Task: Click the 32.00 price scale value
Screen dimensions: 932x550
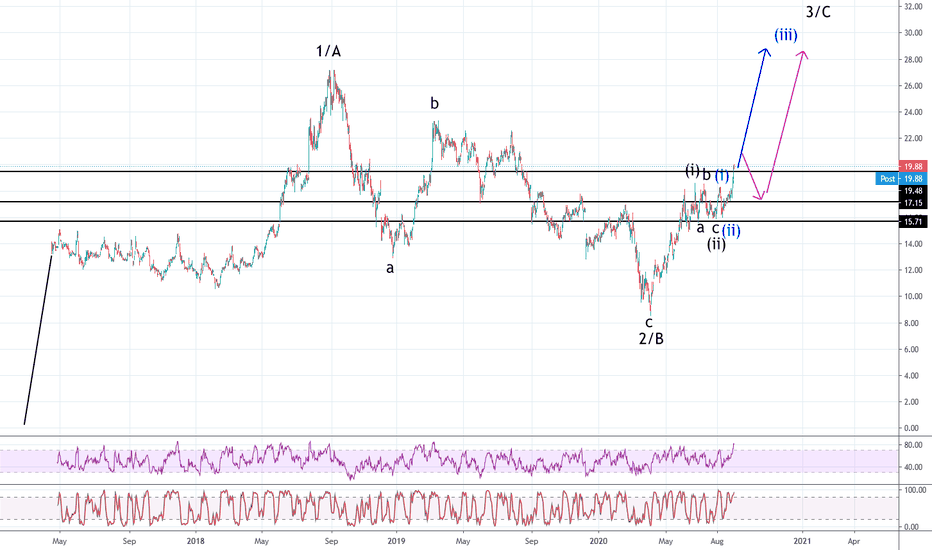Action: [913, 7]
